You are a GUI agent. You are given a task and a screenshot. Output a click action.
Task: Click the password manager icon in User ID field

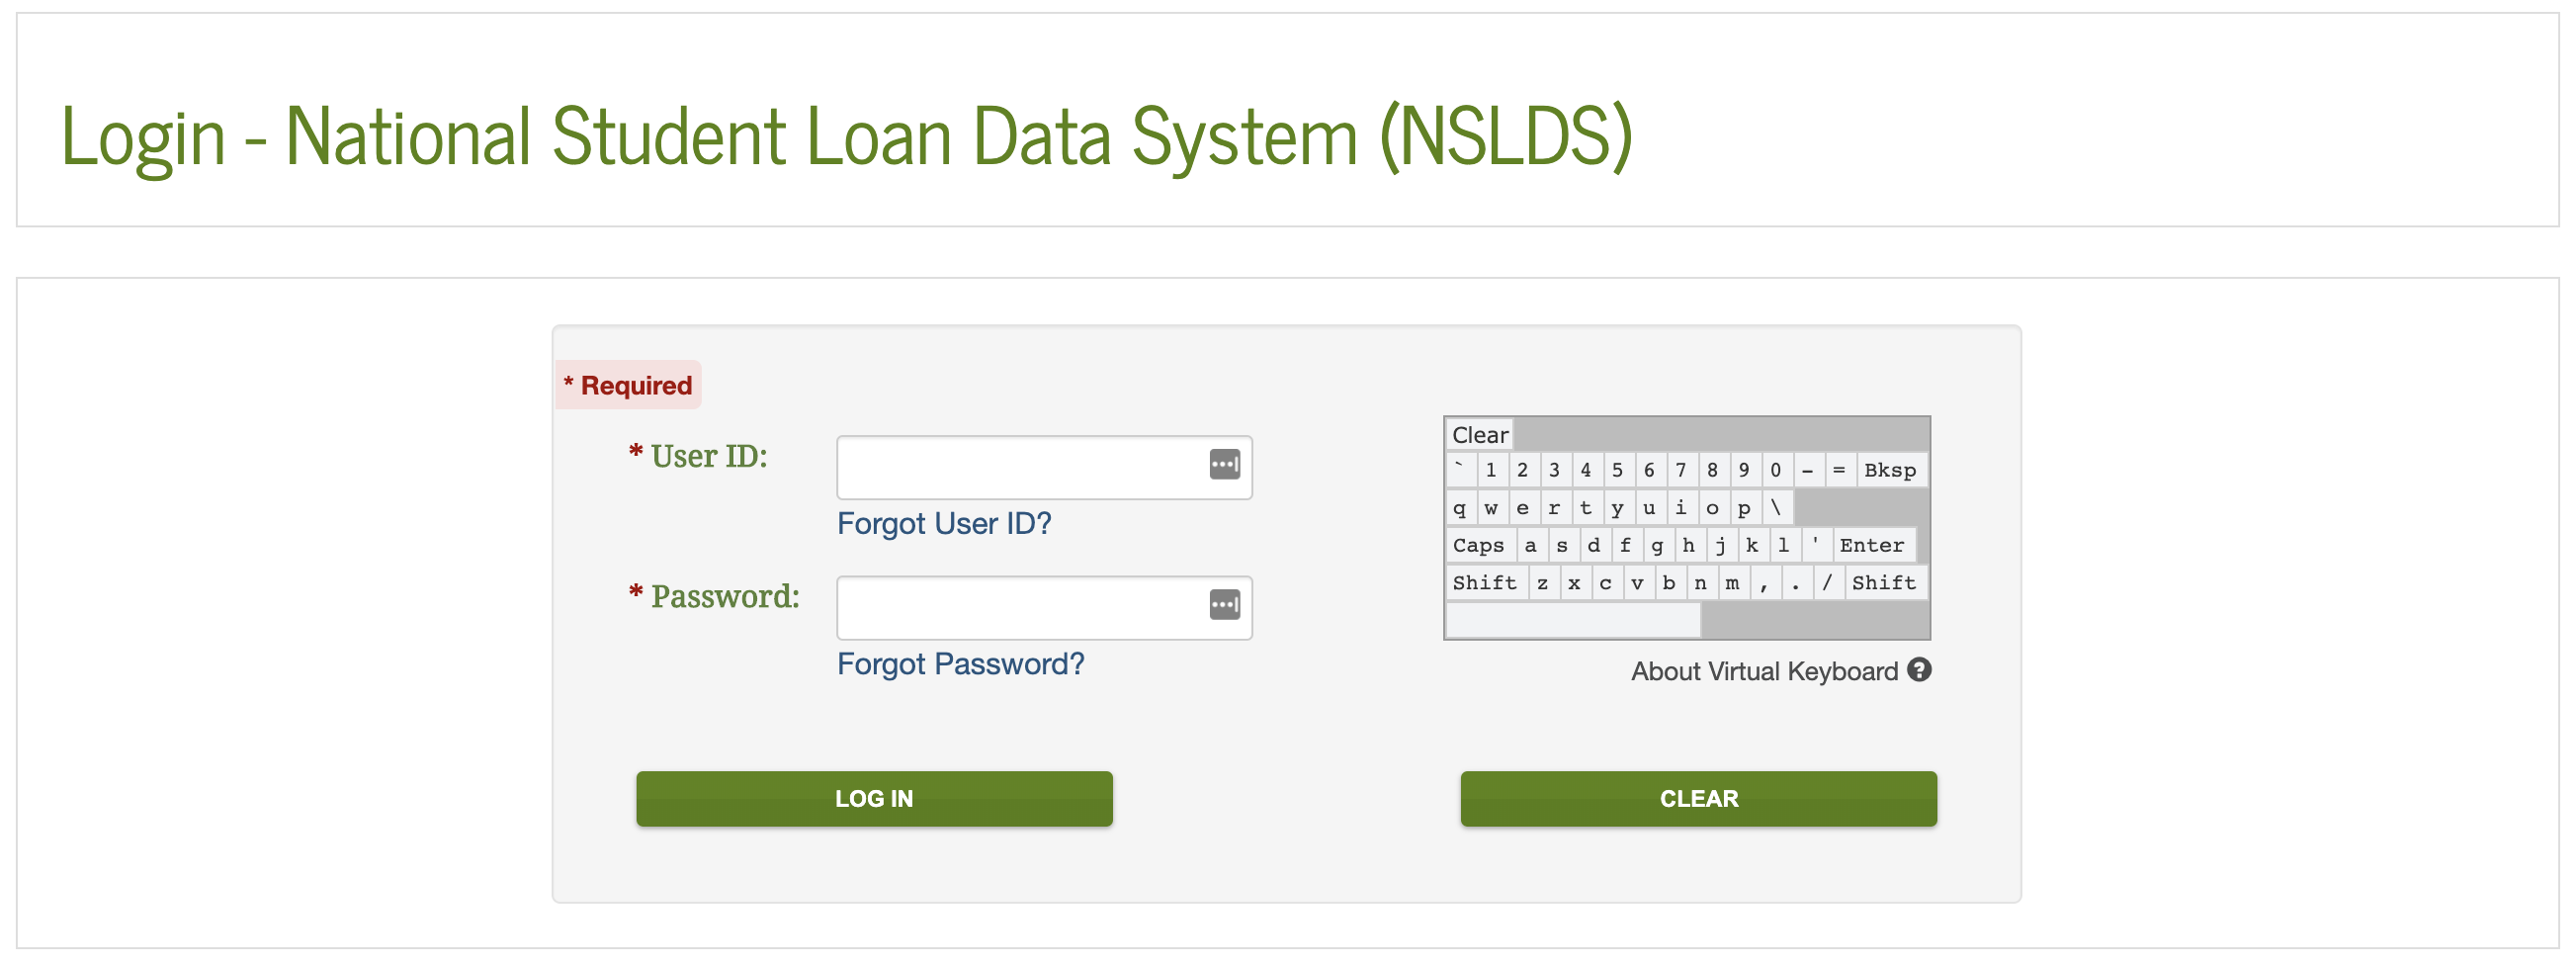[x=1224, y=465]
